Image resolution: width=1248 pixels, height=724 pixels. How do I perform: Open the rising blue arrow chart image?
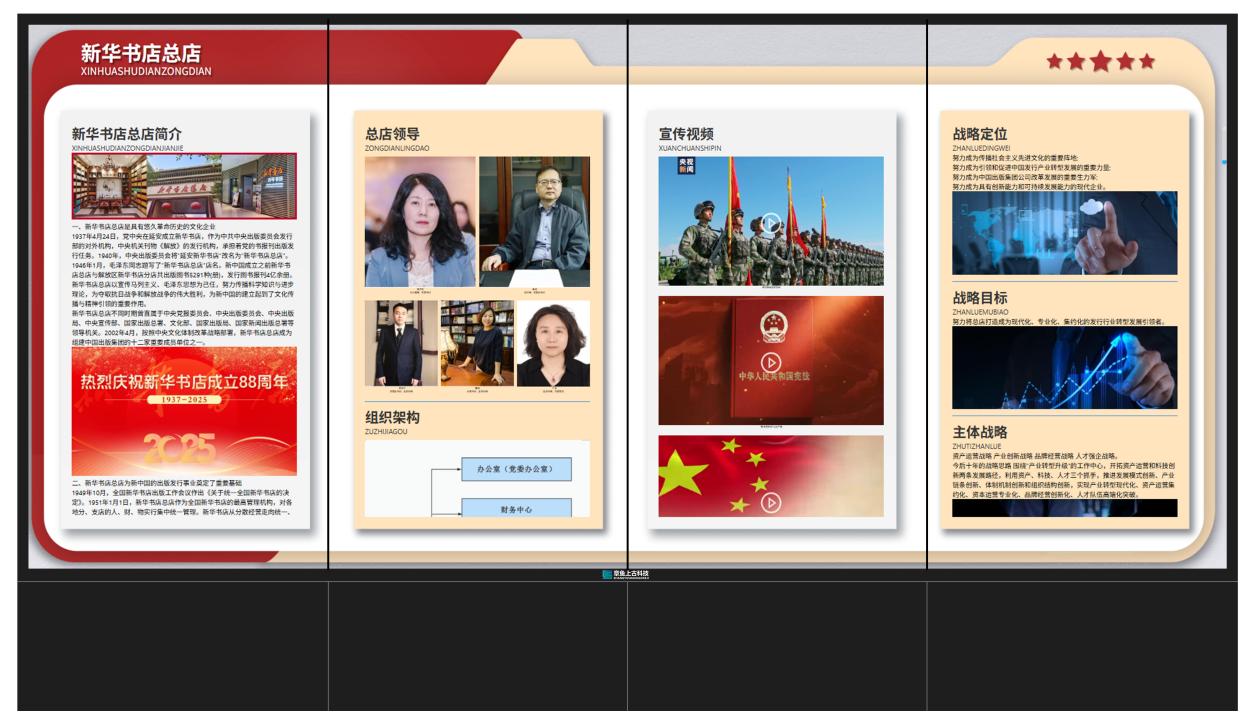click(1065, 367)
